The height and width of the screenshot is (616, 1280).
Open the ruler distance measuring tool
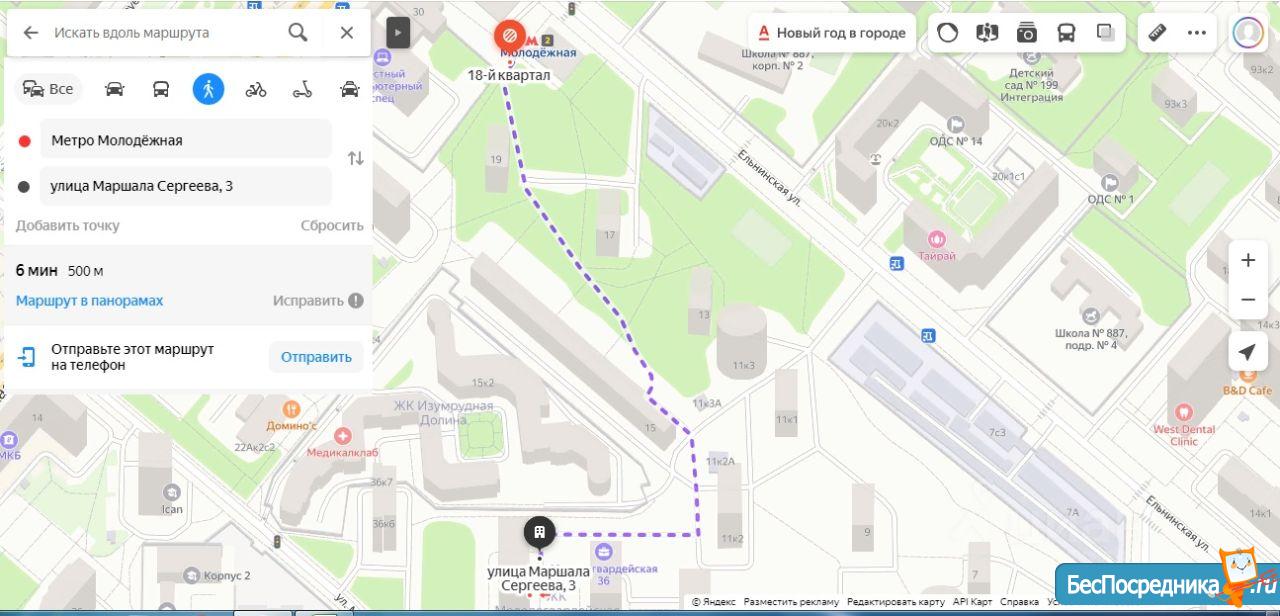pyautogui.click(x=1157, y=32)
